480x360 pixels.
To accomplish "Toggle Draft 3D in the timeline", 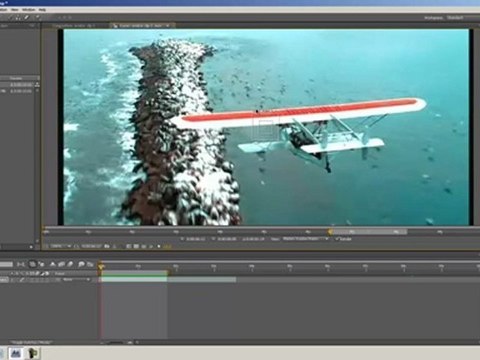I will [x=41, y=265].
